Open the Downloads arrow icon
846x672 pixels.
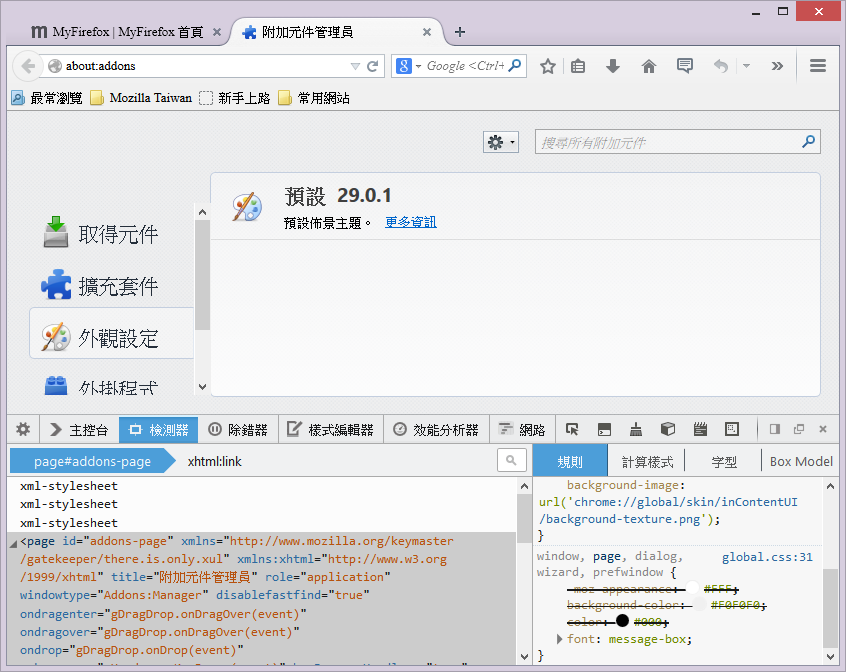614,66
